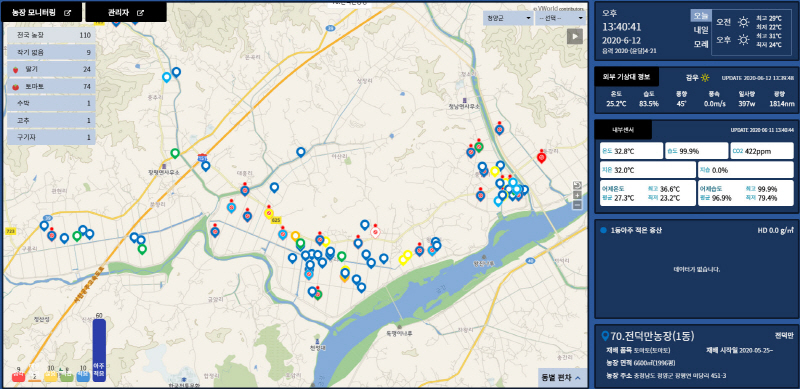Viewport: 800px width, 389px height.
Task: Click the strawberry icon in 딸기 row
Action: [16, 69]
